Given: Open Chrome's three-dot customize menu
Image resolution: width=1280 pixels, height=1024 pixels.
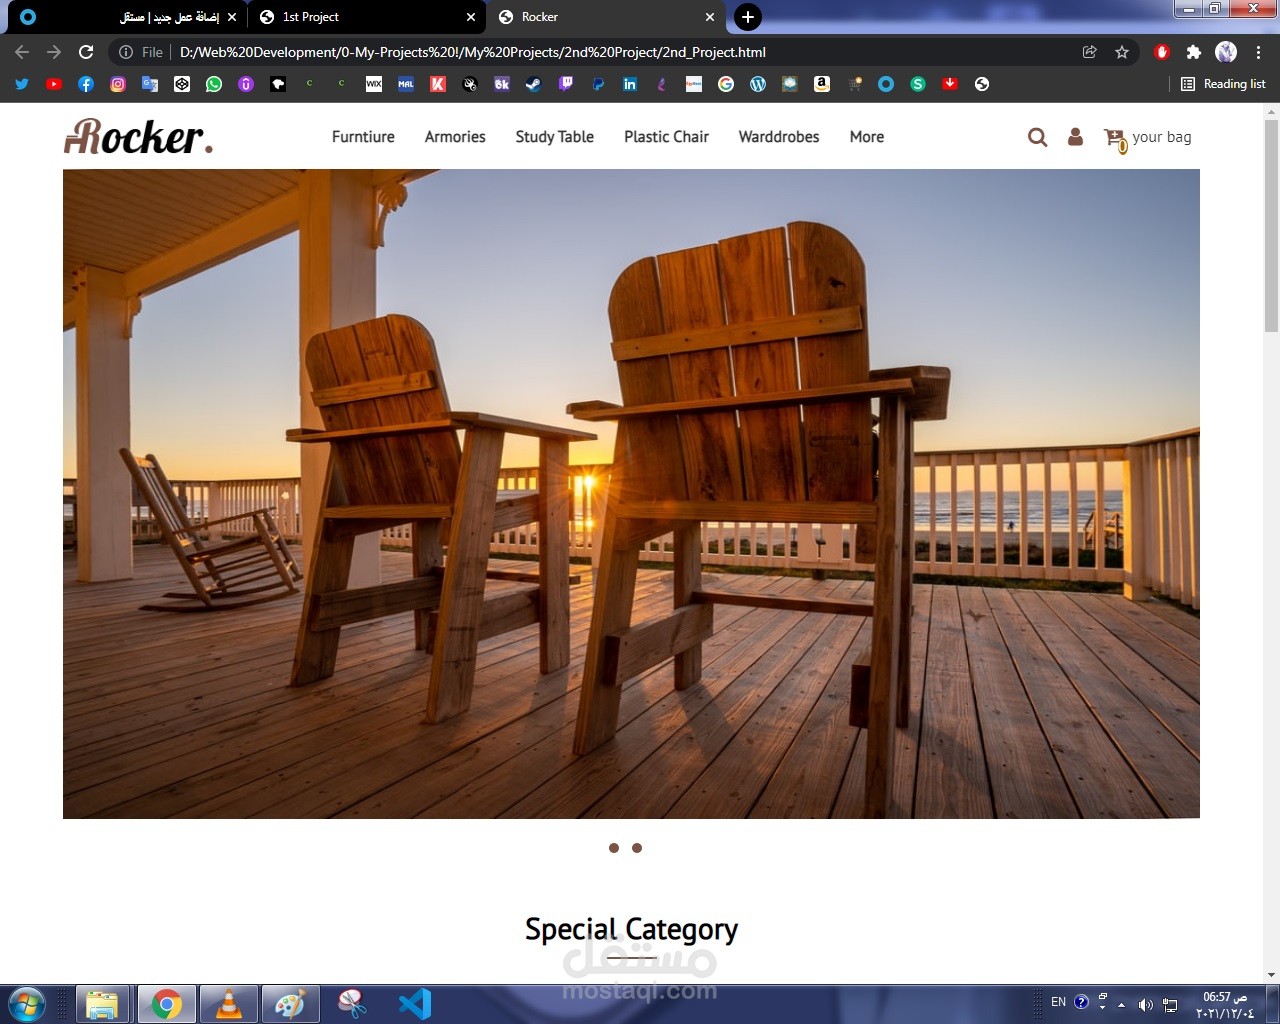Looking at the screenshot, I should click(x=1258, y=52).
